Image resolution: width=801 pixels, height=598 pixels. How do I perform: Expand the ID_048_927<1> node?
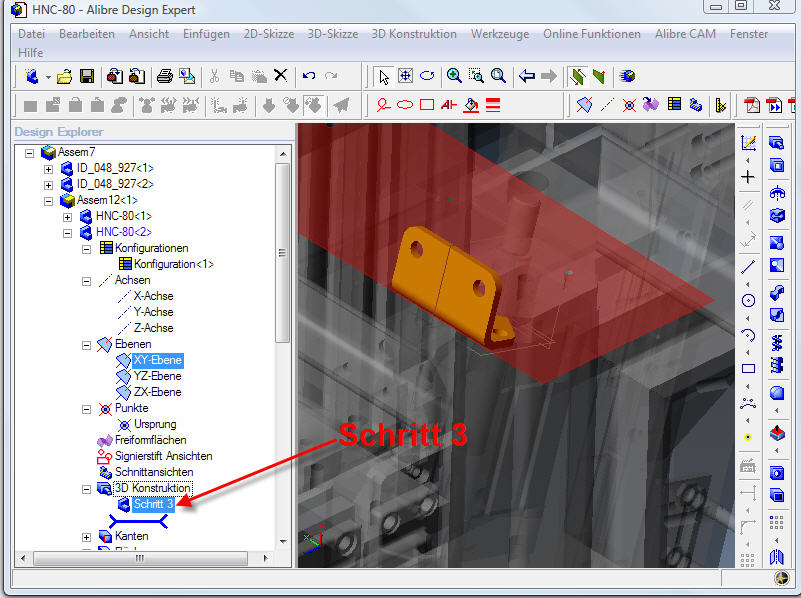[x=49, y=169]
